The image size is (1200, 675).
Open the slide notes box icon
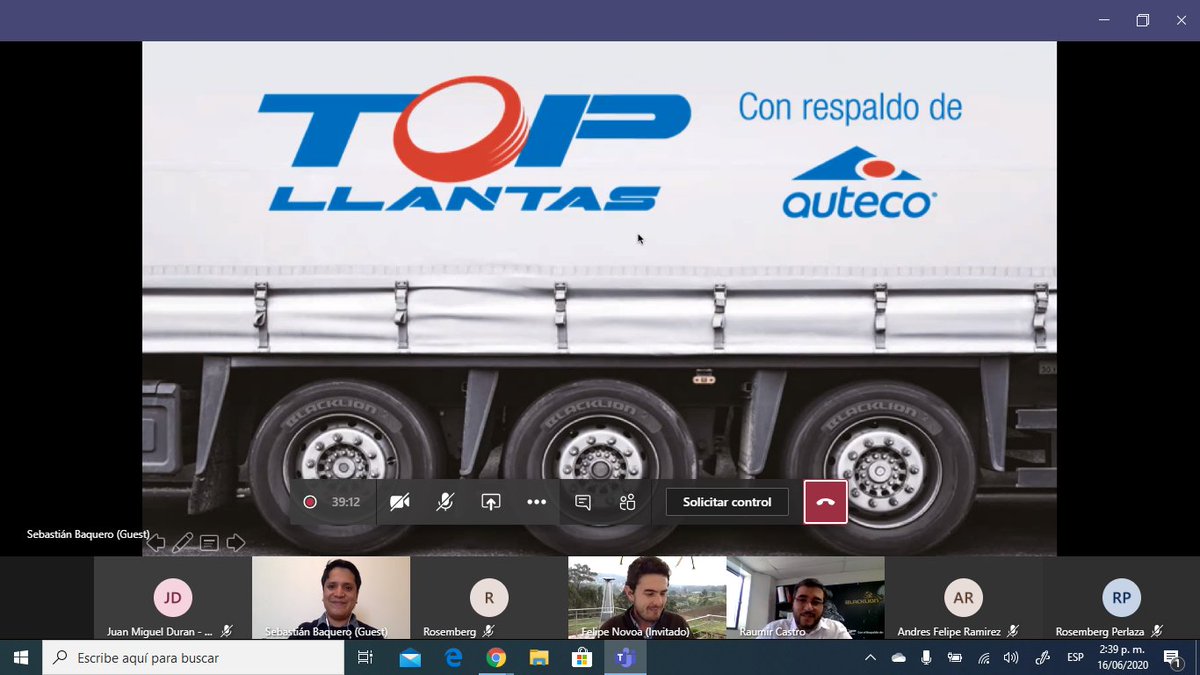coord(209,543)
